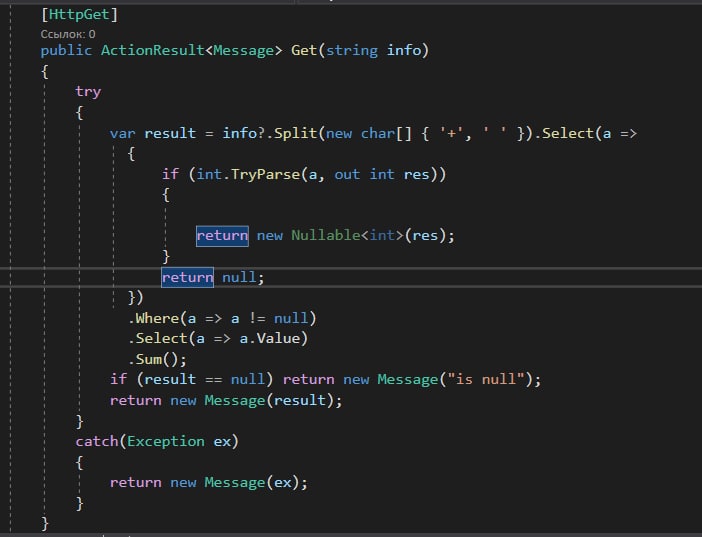Select 'result == null' condition

(205, 379)
